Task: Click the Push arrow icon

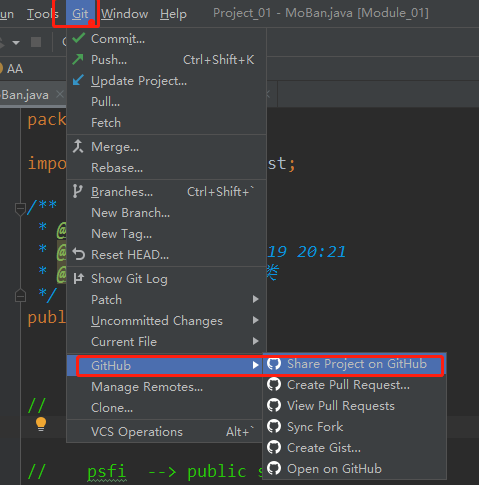Action: (x=78, y=59)
